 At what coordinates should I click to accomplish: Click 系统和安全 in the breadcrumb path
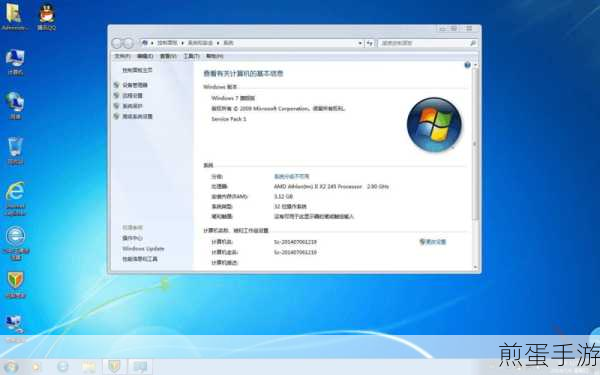[x=200, y=43]
